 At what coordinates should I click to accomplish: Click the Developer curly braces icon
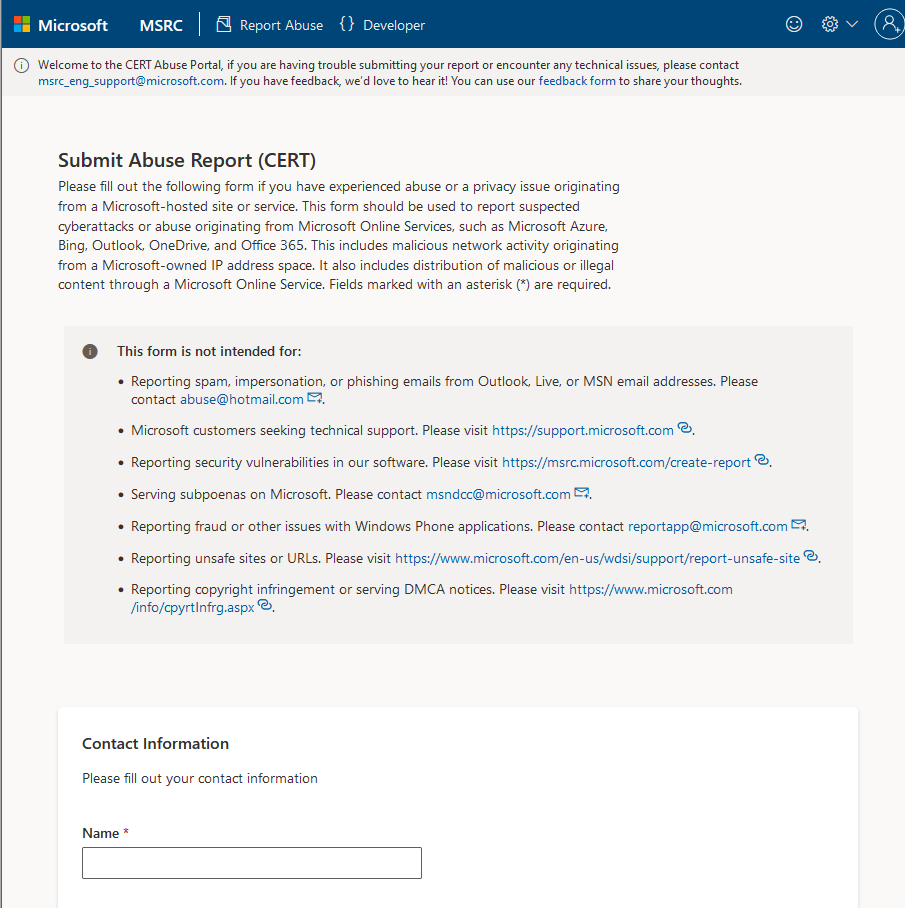[x=347, y=24]
